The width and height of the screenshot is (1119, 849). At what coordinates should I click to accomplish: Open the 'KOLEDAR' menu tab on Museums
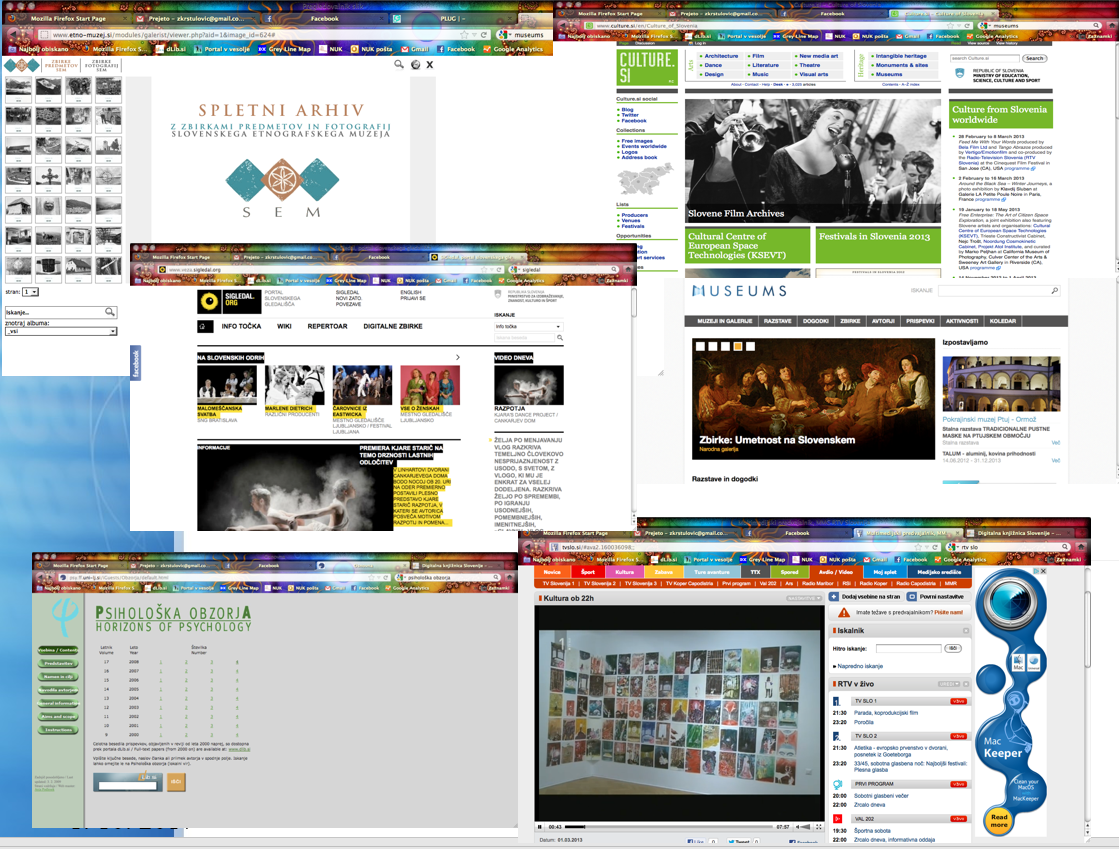[1003, 321]
